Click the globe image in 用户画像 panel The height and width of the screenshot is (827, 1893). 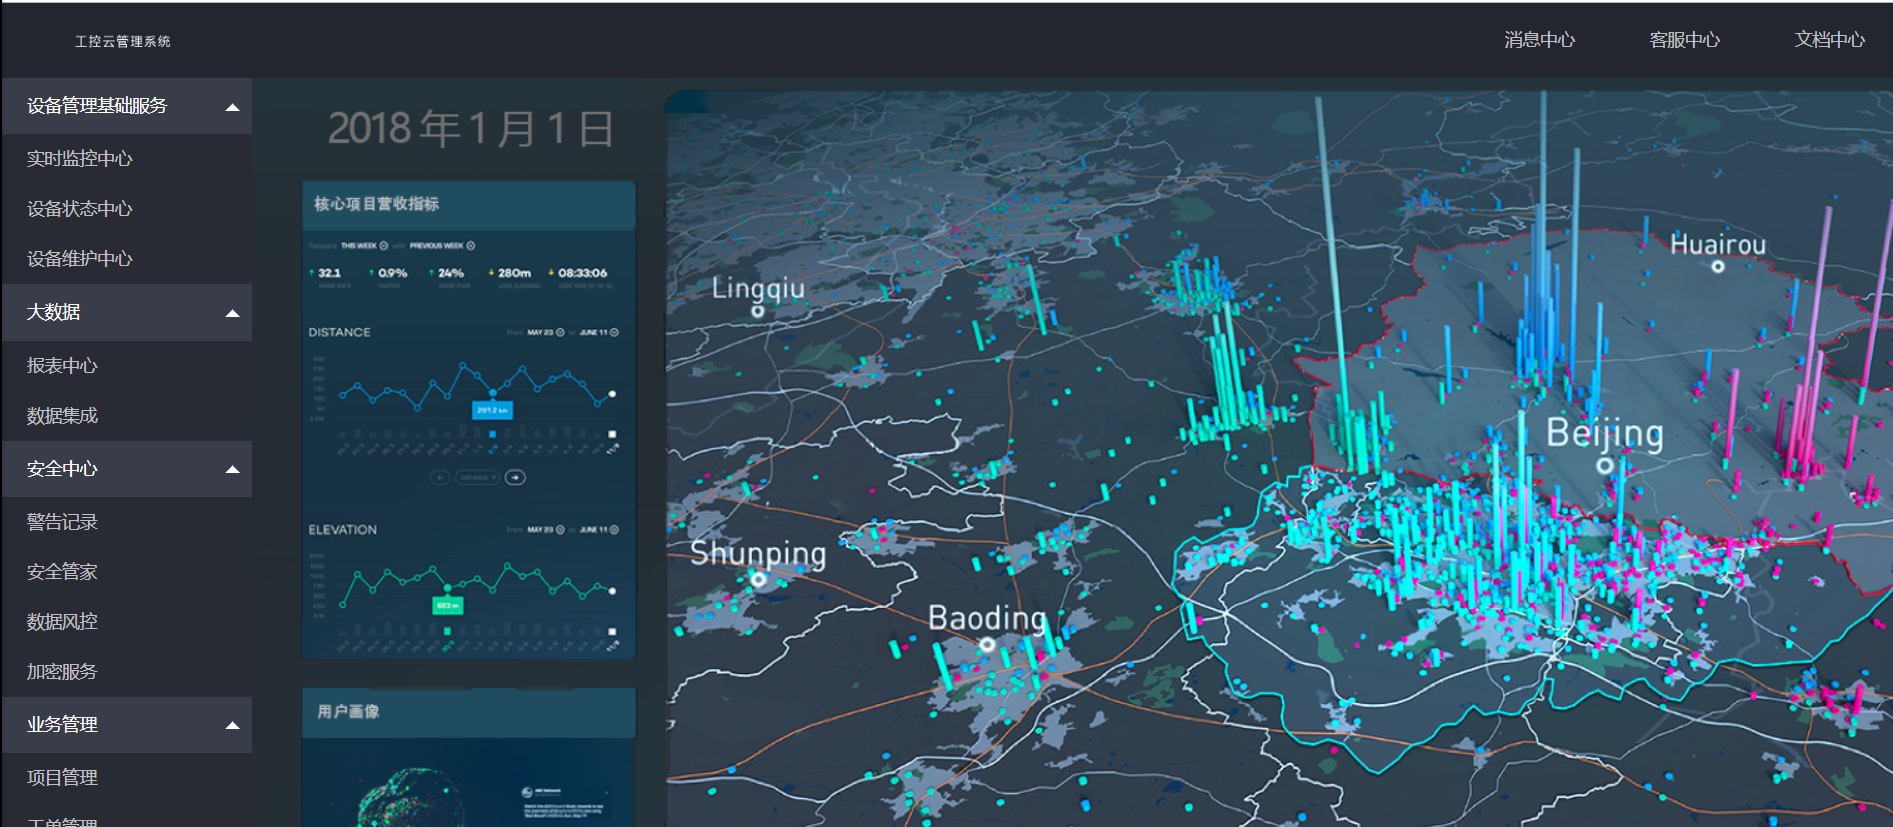pos(410,798)
